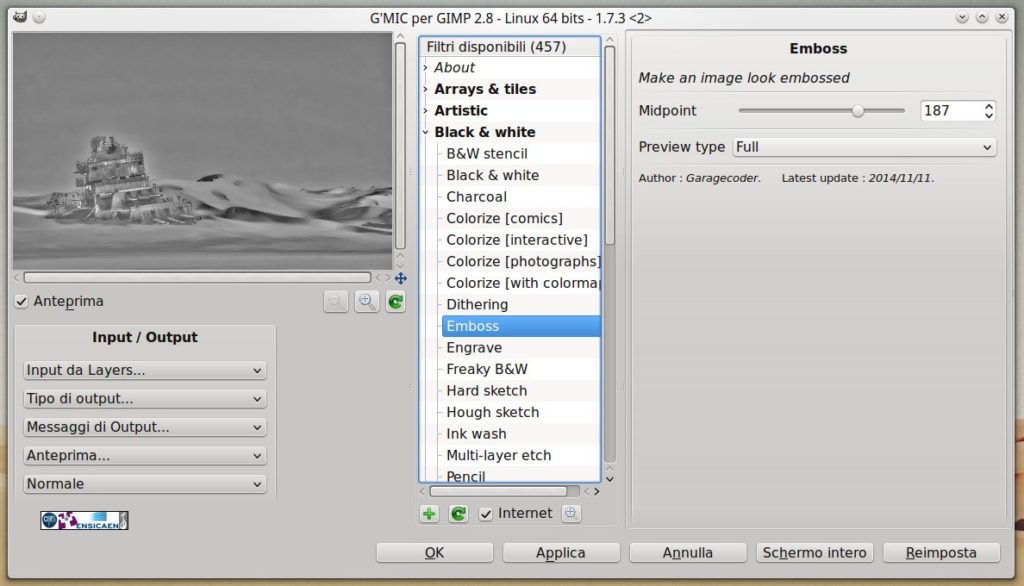Image resolution: width=1024 pixels, height=586 pixels.
Task: Open the Preview type Full dropdown
Action: point(864,147)
